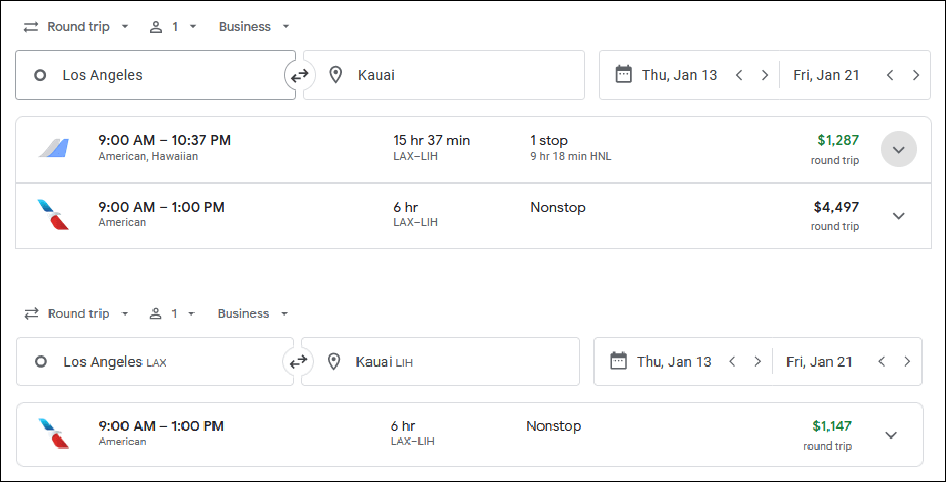Click the calendar icon in the lower date field

[x=618, y=361]
